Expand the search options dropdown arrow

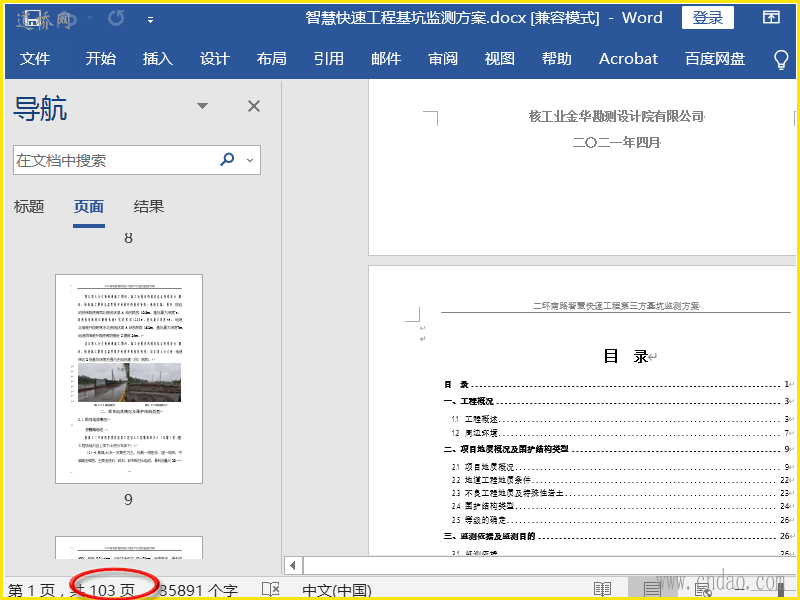pyautogui.click(x=249, y=160)
